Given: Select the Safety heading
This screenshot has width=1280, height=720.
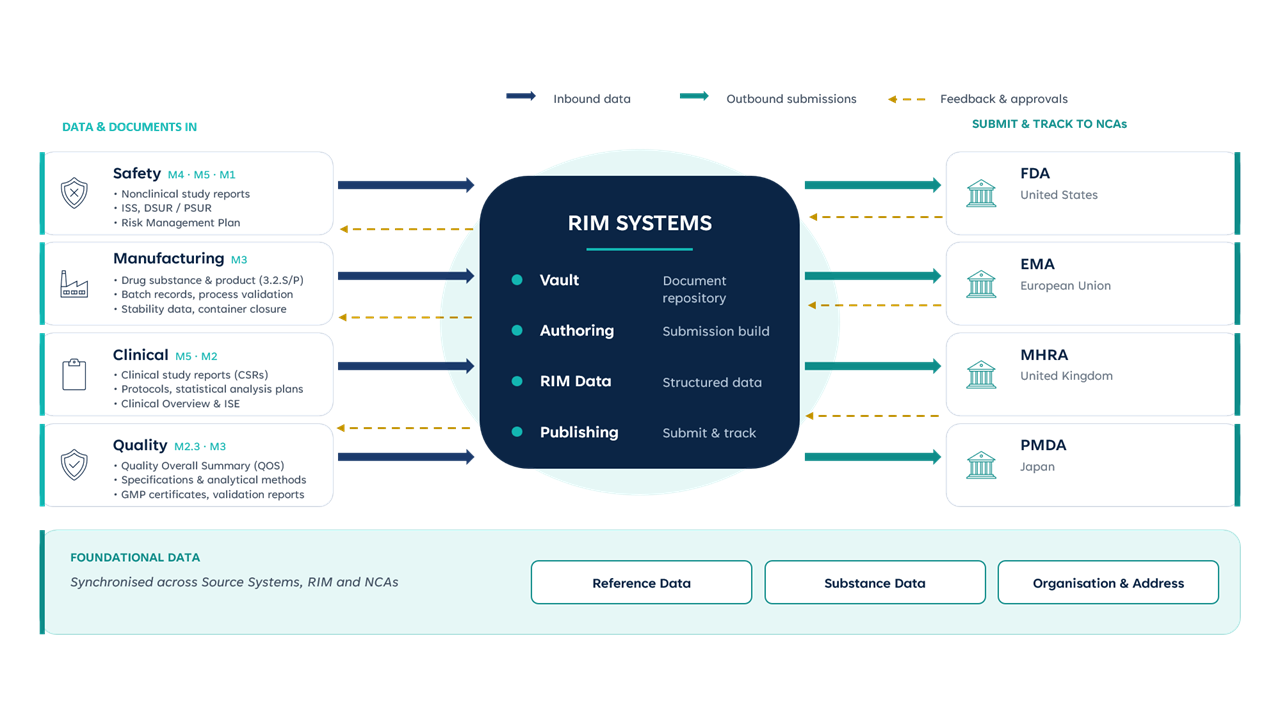Looking at the screenshot, I should (137, 173).
